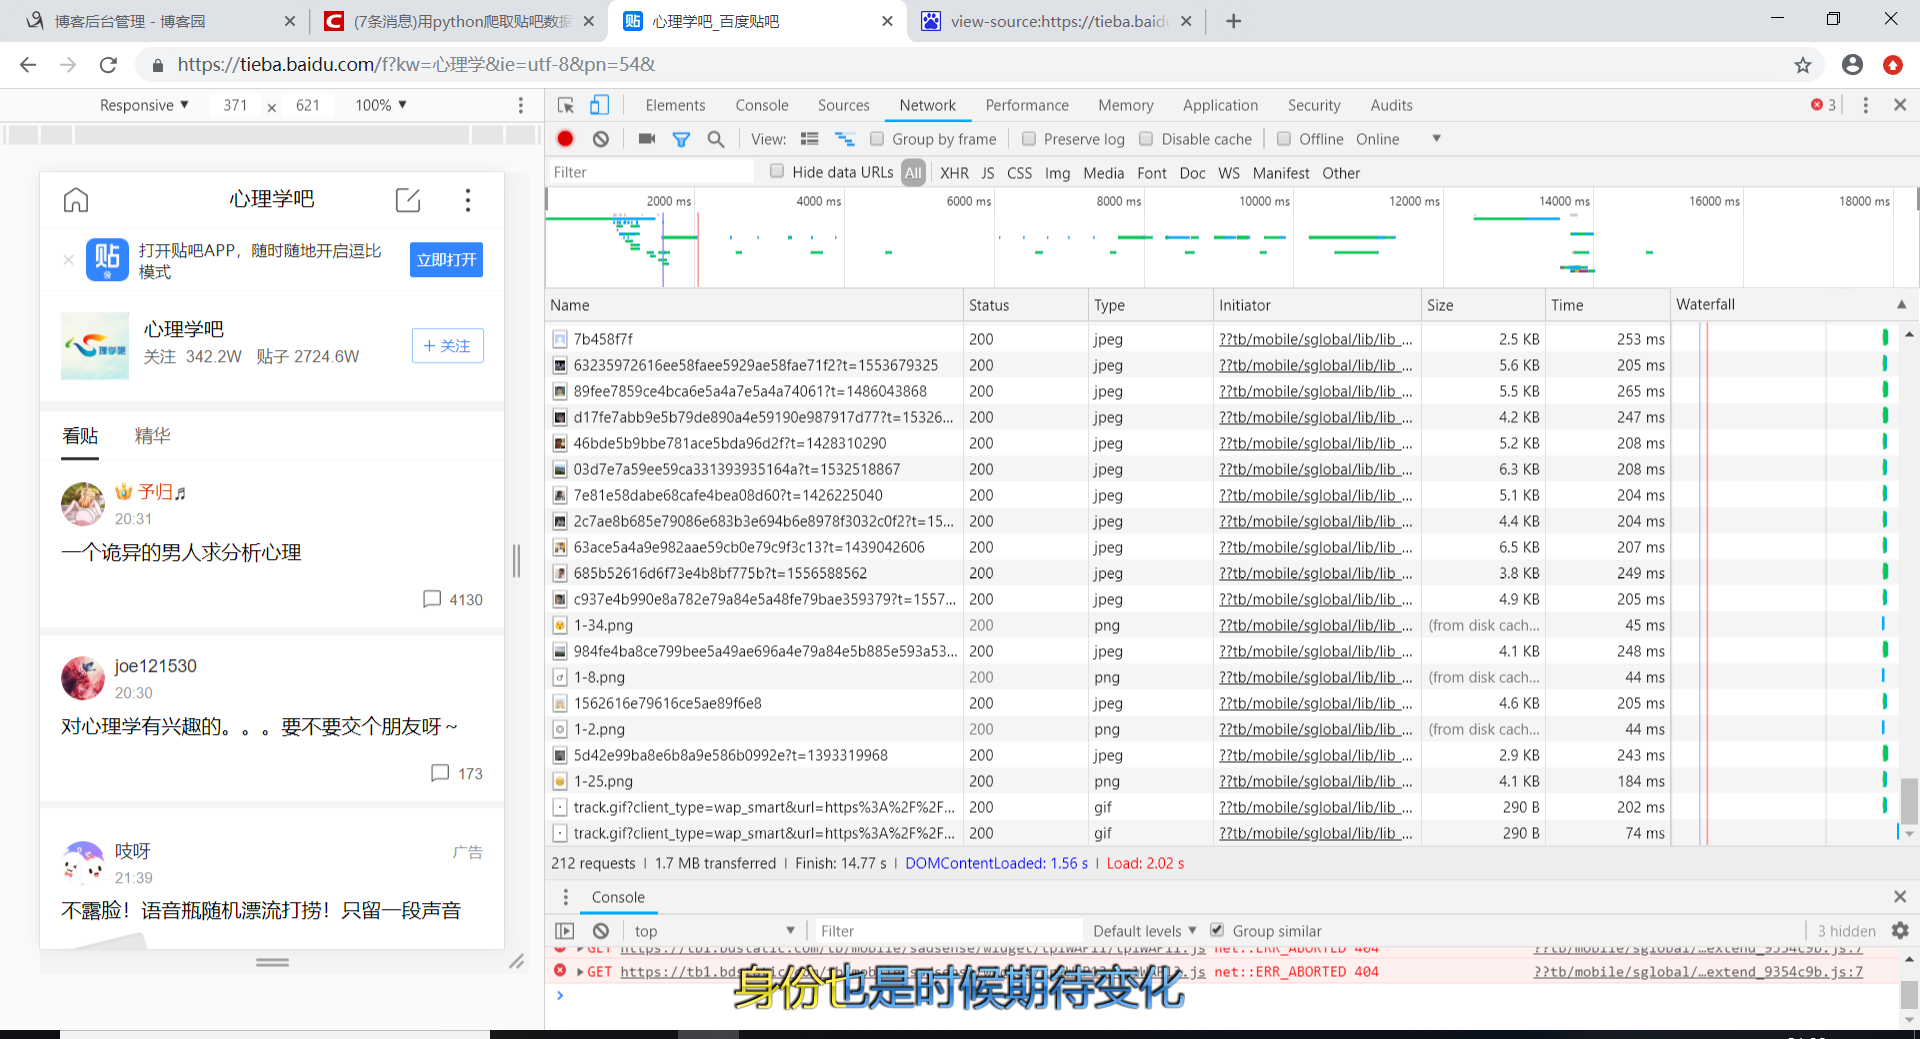Image resolution: width=1920 pixels, height=1039 pixels.
Task: Uncheck Group similar in console
Action: click(1217, 930)
